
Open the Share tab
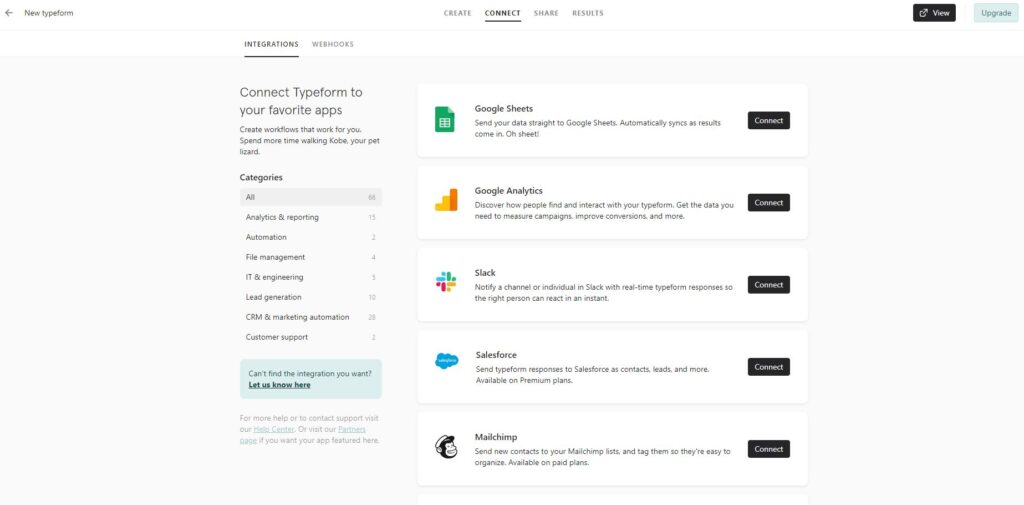pos(546,13)
